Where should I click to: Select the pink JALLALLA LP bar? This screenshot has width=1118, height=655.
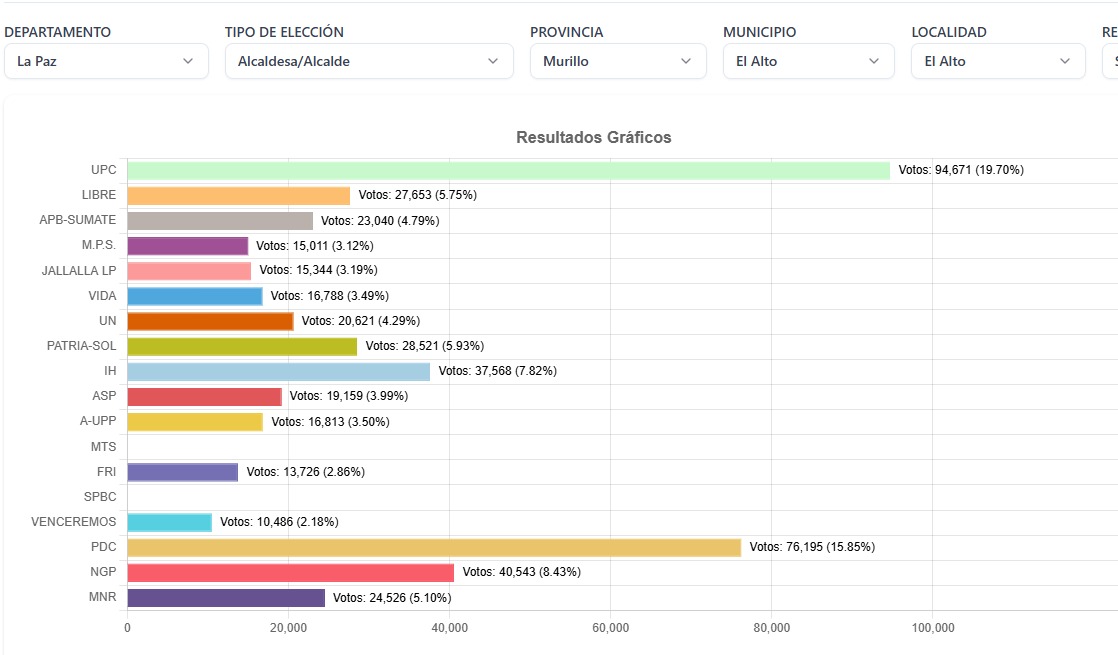[x=189, y=271]
